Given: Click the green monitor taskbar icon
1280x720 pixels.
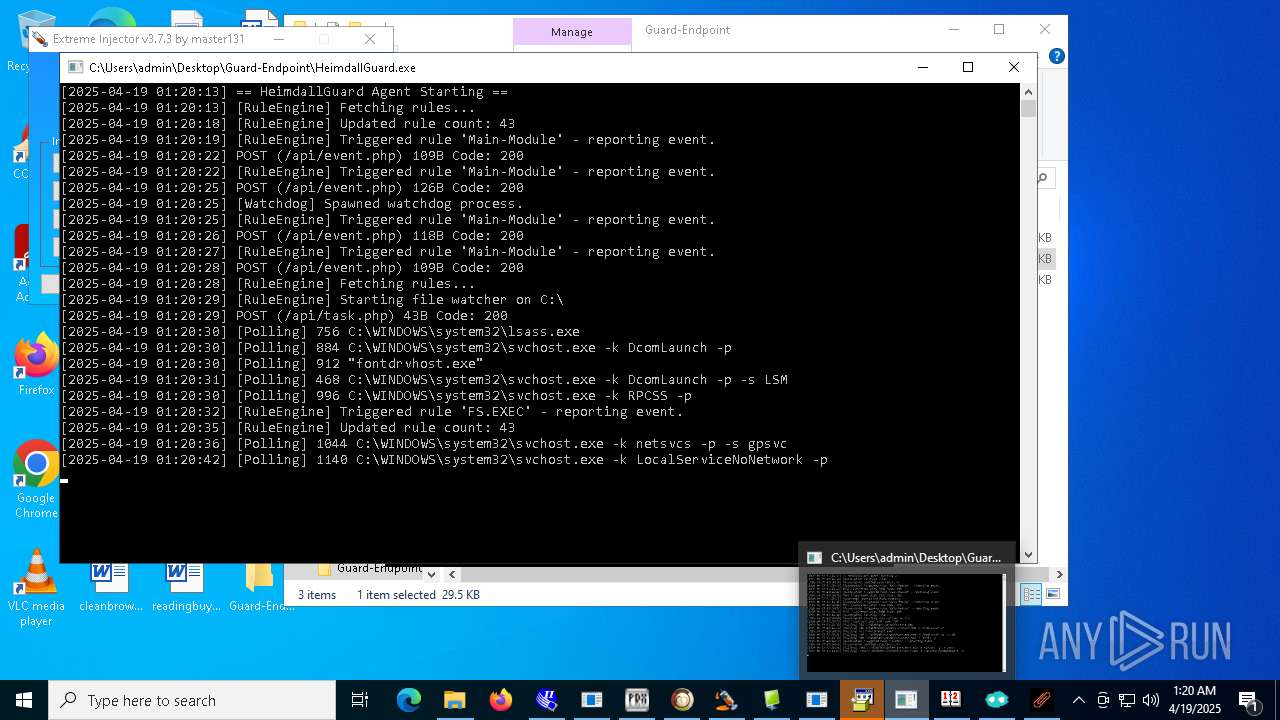Looking at the screenshot, I should (x=772, y=700).
